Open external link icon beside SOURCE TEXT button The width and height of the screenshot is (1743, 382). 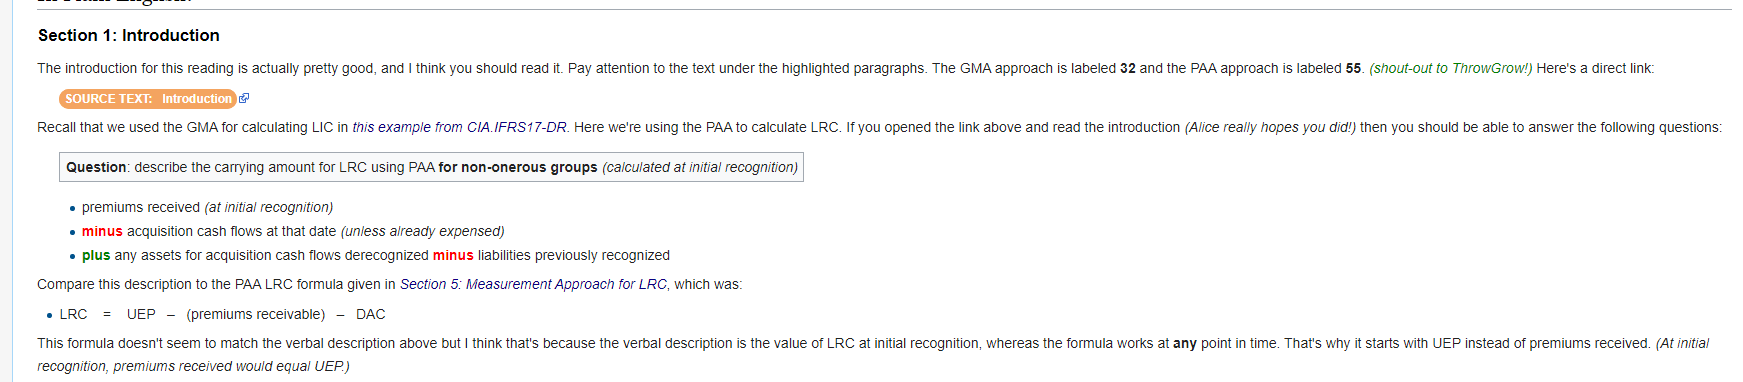pos(244,99)
